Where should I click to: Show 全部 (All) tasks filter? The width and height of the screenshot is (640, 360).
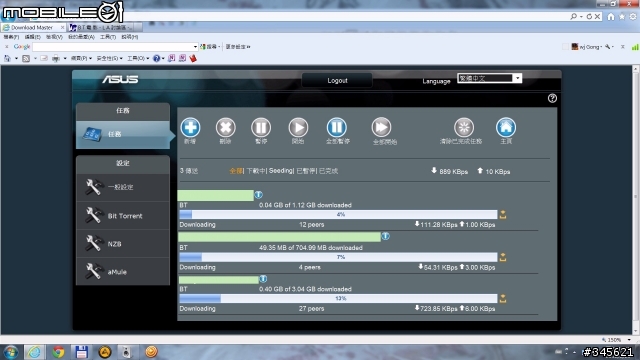[x=236, y=171]
